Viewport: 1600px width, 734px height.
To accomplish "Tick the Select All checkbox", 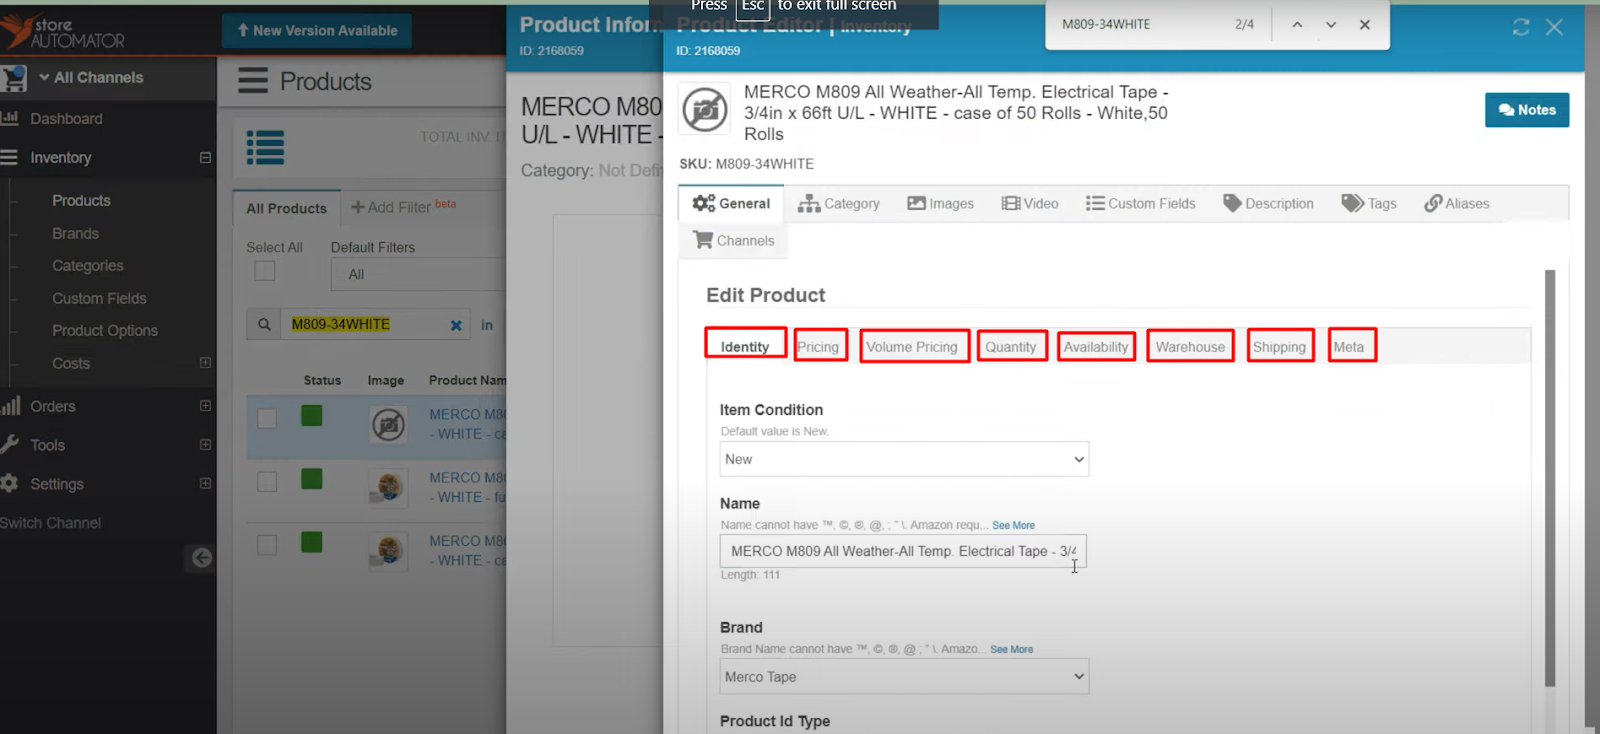I will point(265,271).
